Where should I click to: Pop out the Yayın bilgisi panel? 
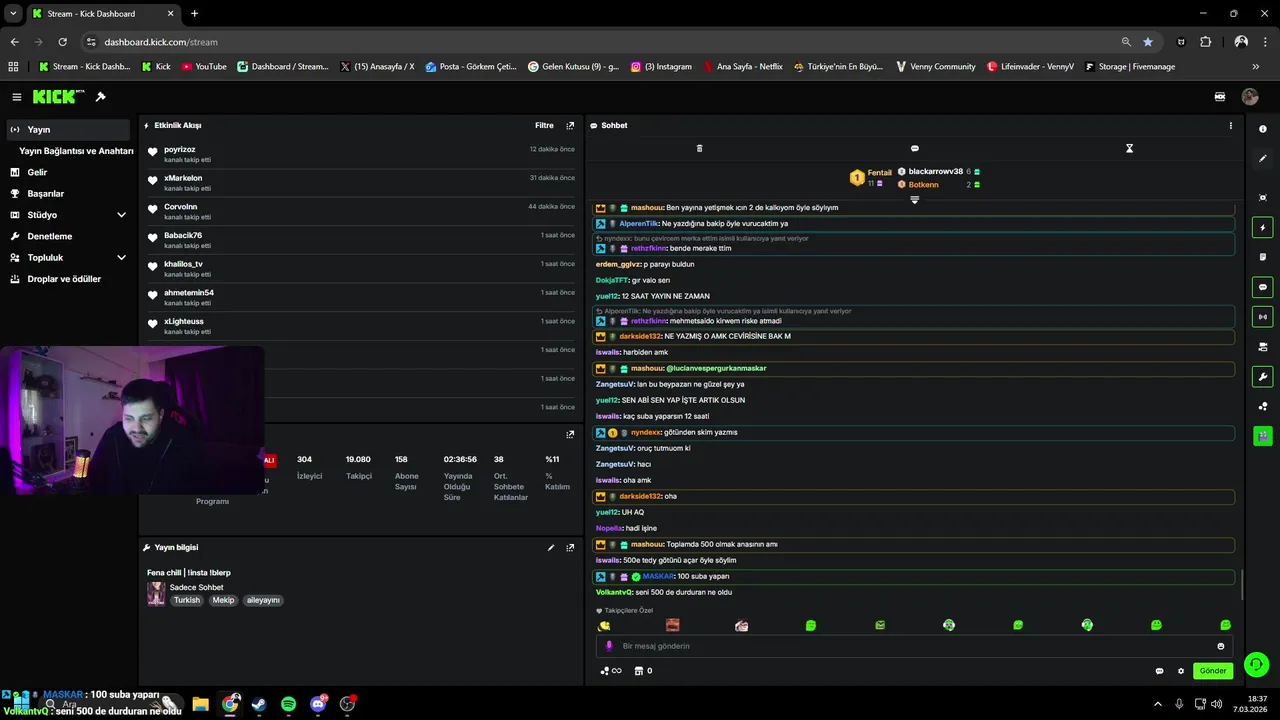click(570, 548)
